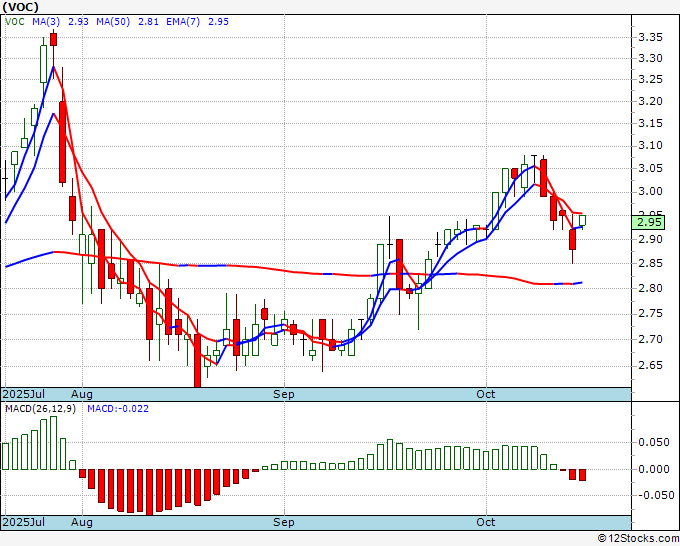Image resolution: width=680 pixels, height=546 pixels.
Task: Click the 0.050 MACD axis label
Action: [x=654, y=442]
